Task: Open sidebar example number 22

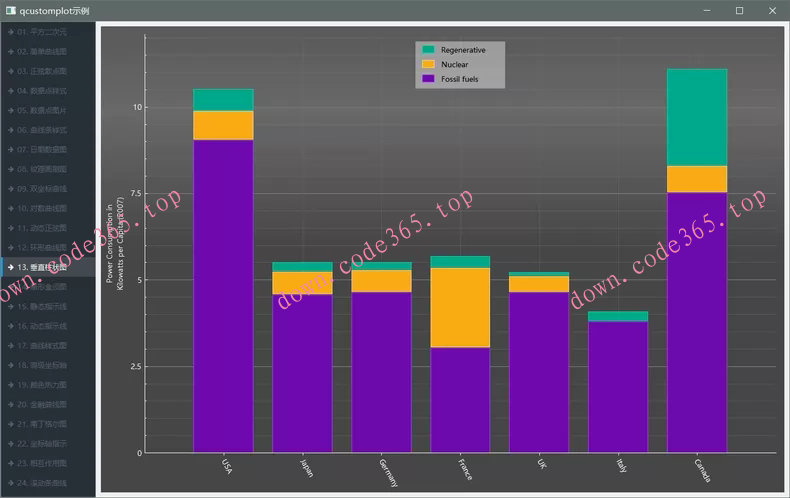Action: click(47, 444)
